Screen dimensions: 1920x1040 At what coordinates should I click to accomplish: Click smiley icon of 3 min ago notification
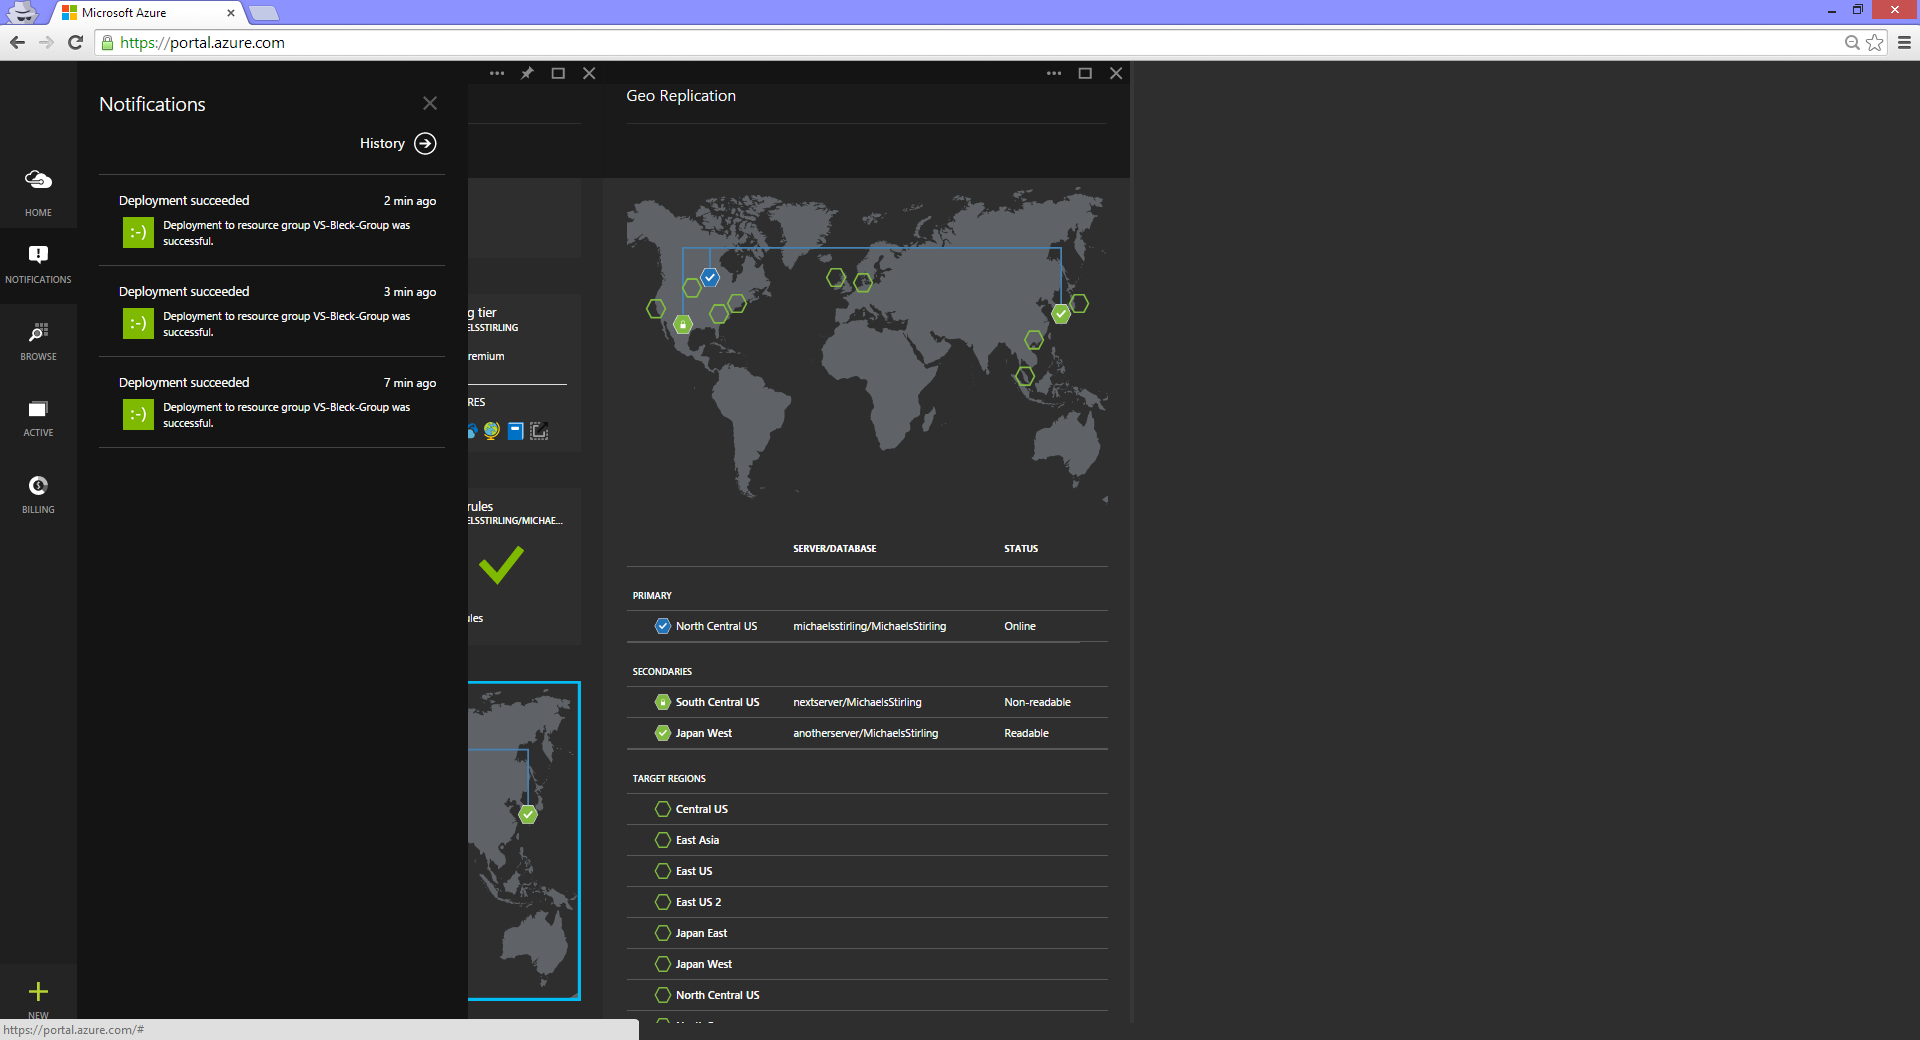tap(138, 323)
